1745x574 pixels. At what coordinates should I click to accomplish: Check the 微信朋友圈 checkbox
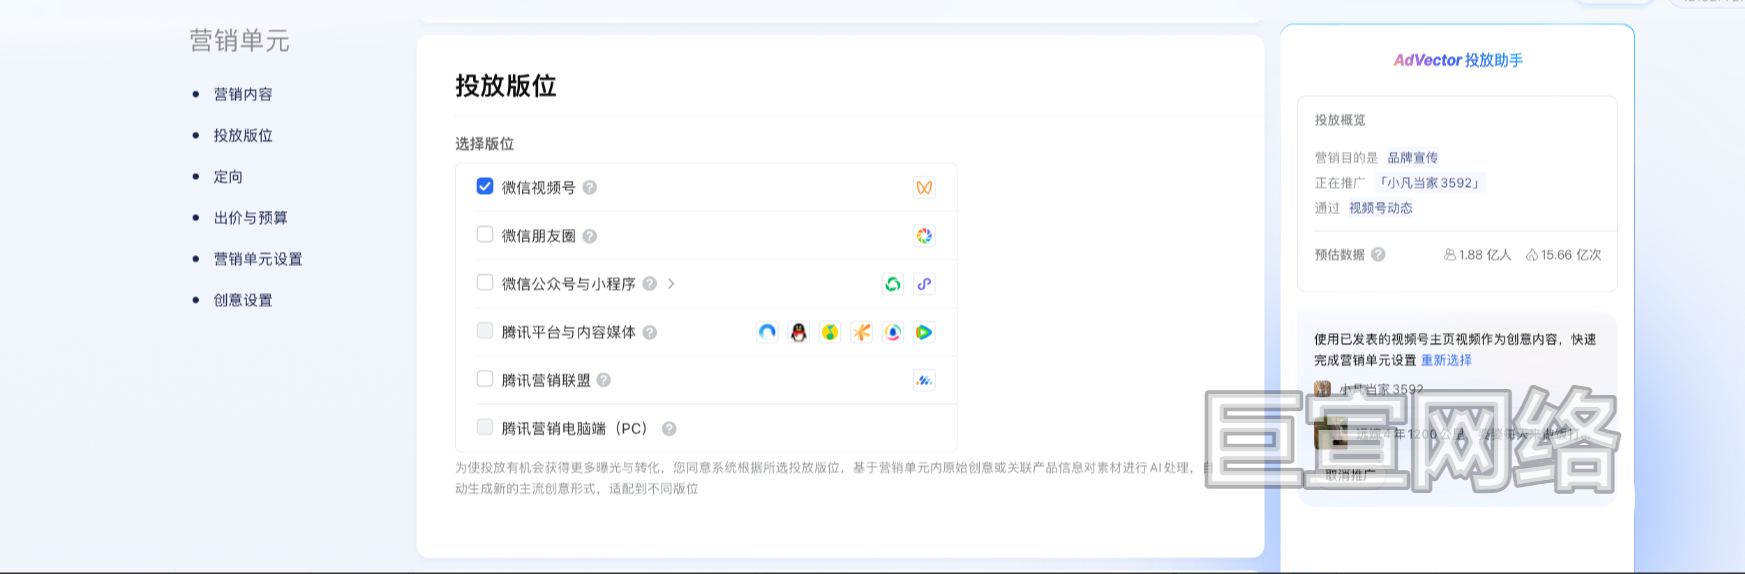[485, 234]
